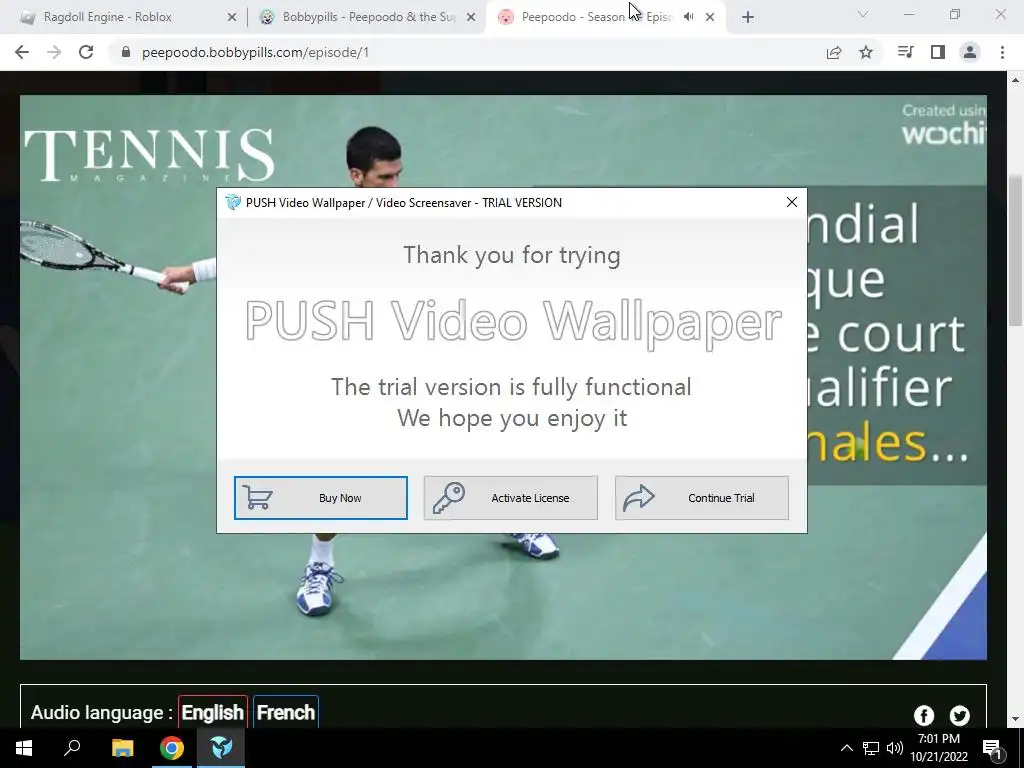Screen dimensions: 1024x768
Task: Open the Twitter share icon
Action: [x=959, y=715]
